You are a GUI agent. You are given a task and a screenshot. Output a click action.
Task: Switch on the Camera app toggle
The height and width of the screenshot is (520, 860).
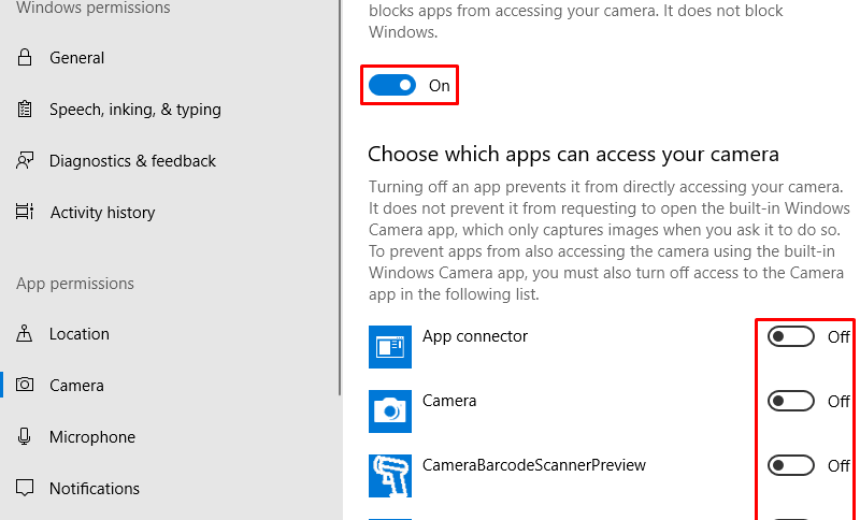coord(791,401)
